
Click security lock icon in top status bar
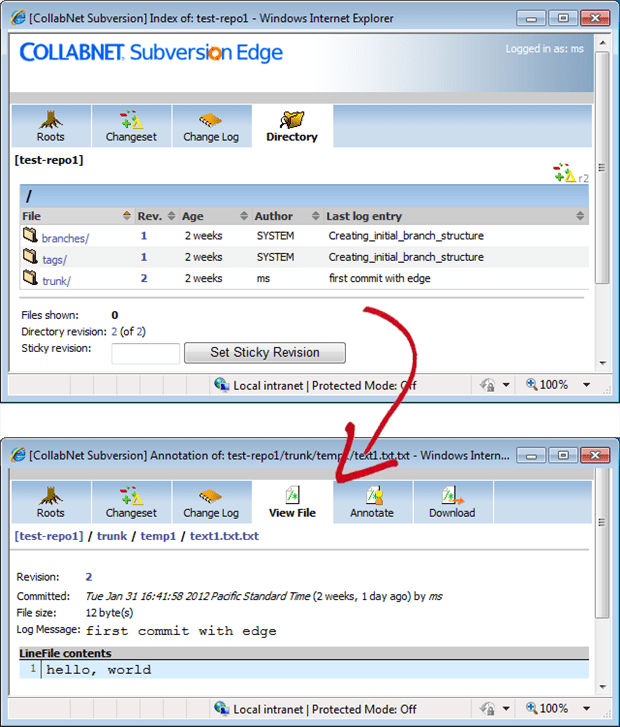pyautogui.click(x=487, y=385)
